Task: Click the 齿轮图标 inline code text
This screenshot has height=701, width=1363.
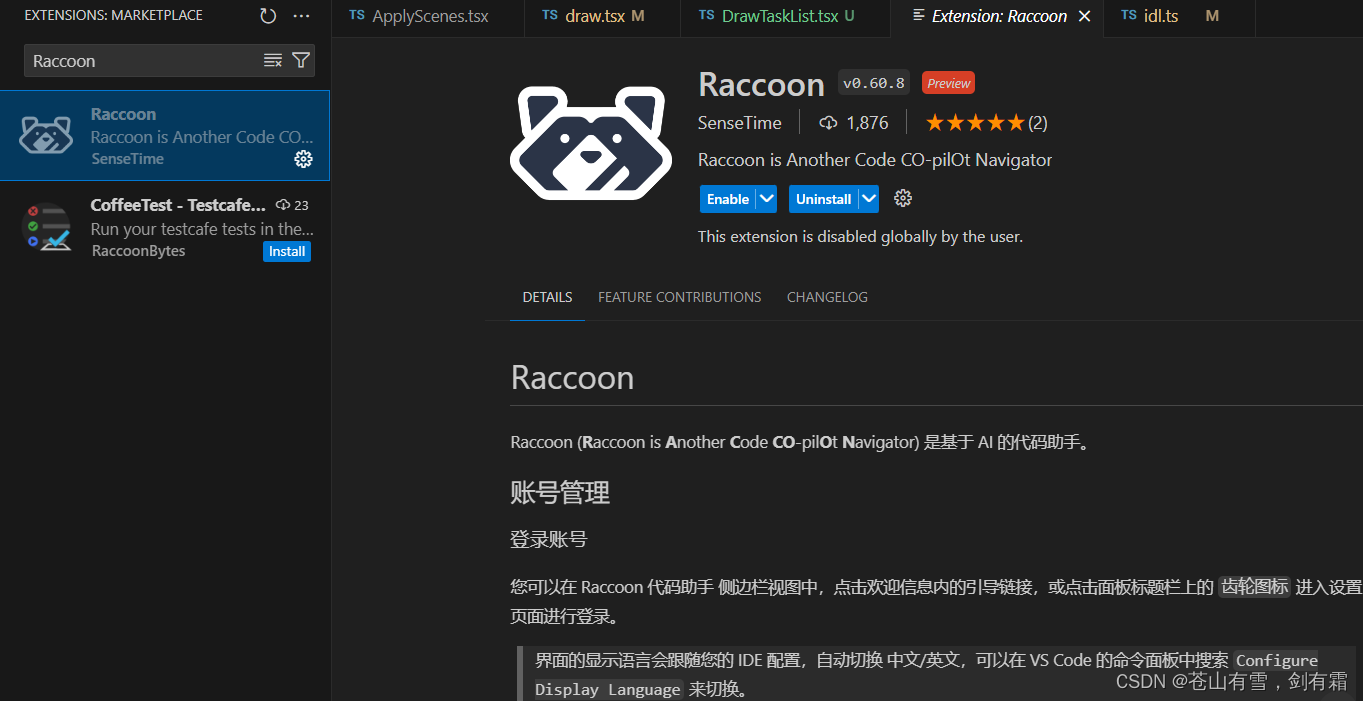Action: 1254,587
